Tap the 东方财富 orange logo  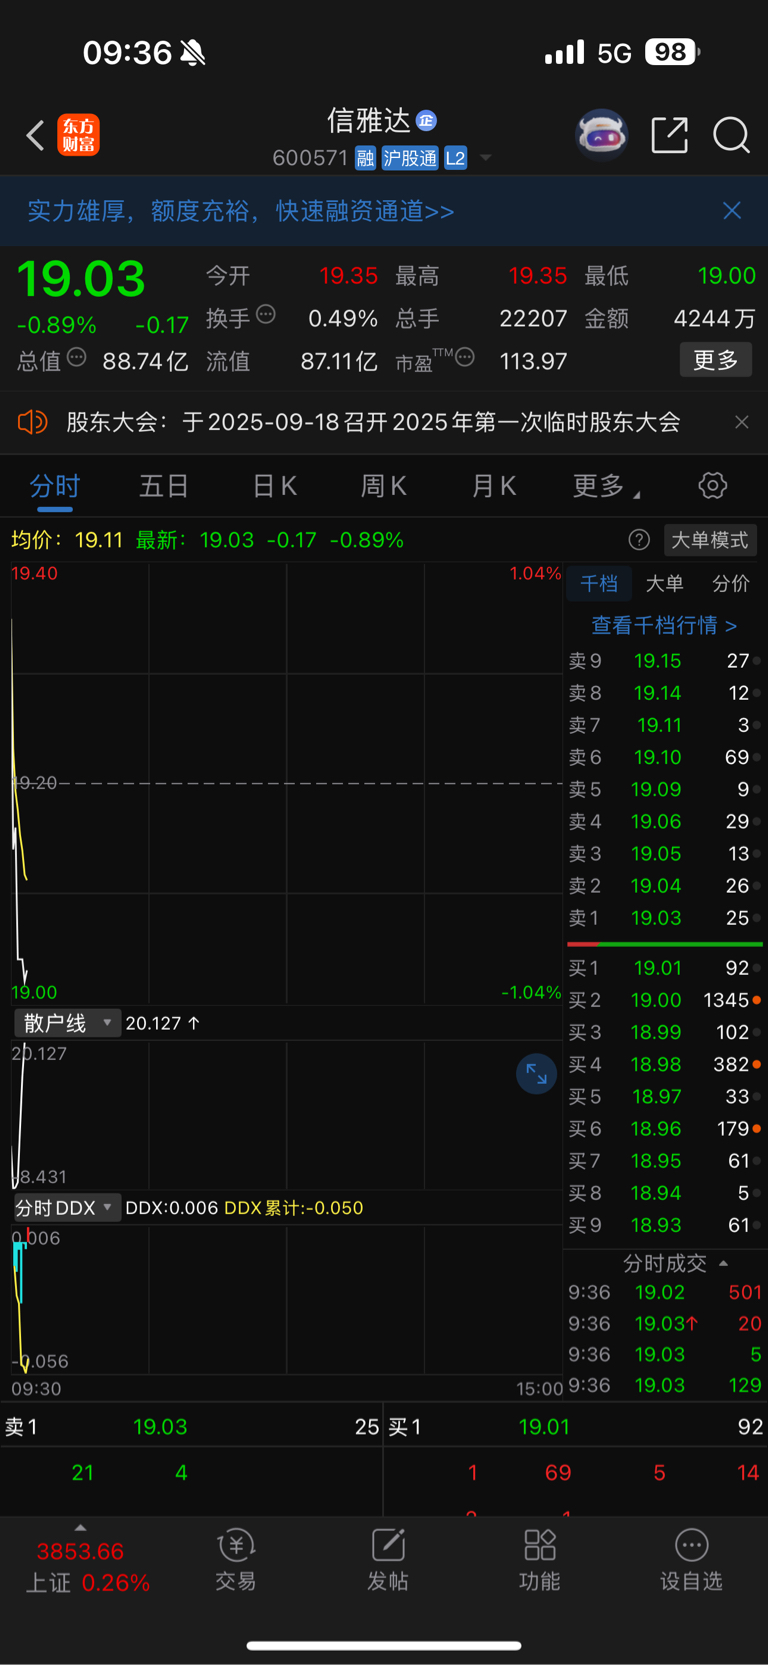coord(78,135)
